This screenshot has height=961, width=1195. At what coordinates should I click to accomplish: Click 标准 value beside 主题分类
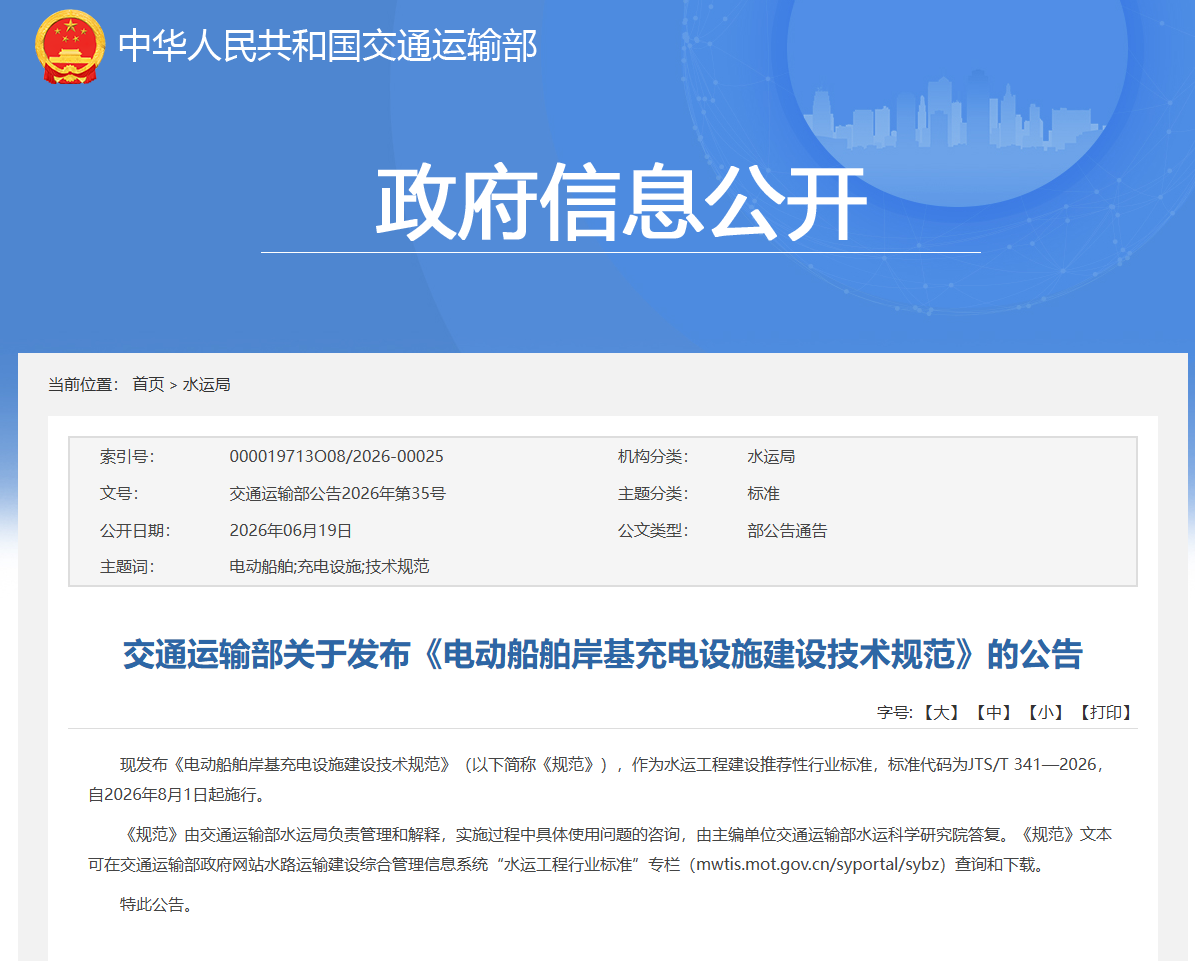tap(764, 494)
